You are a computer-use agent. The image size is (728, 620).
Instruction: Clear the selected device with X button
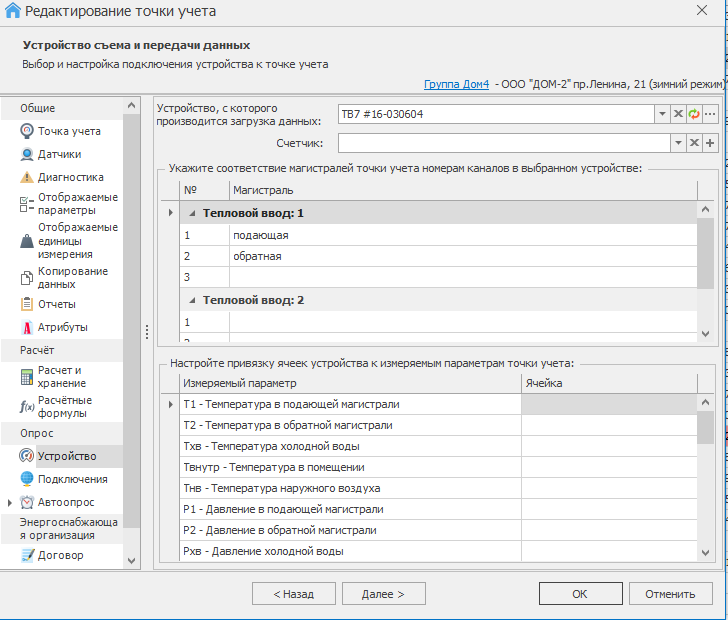tap(677, 114)
